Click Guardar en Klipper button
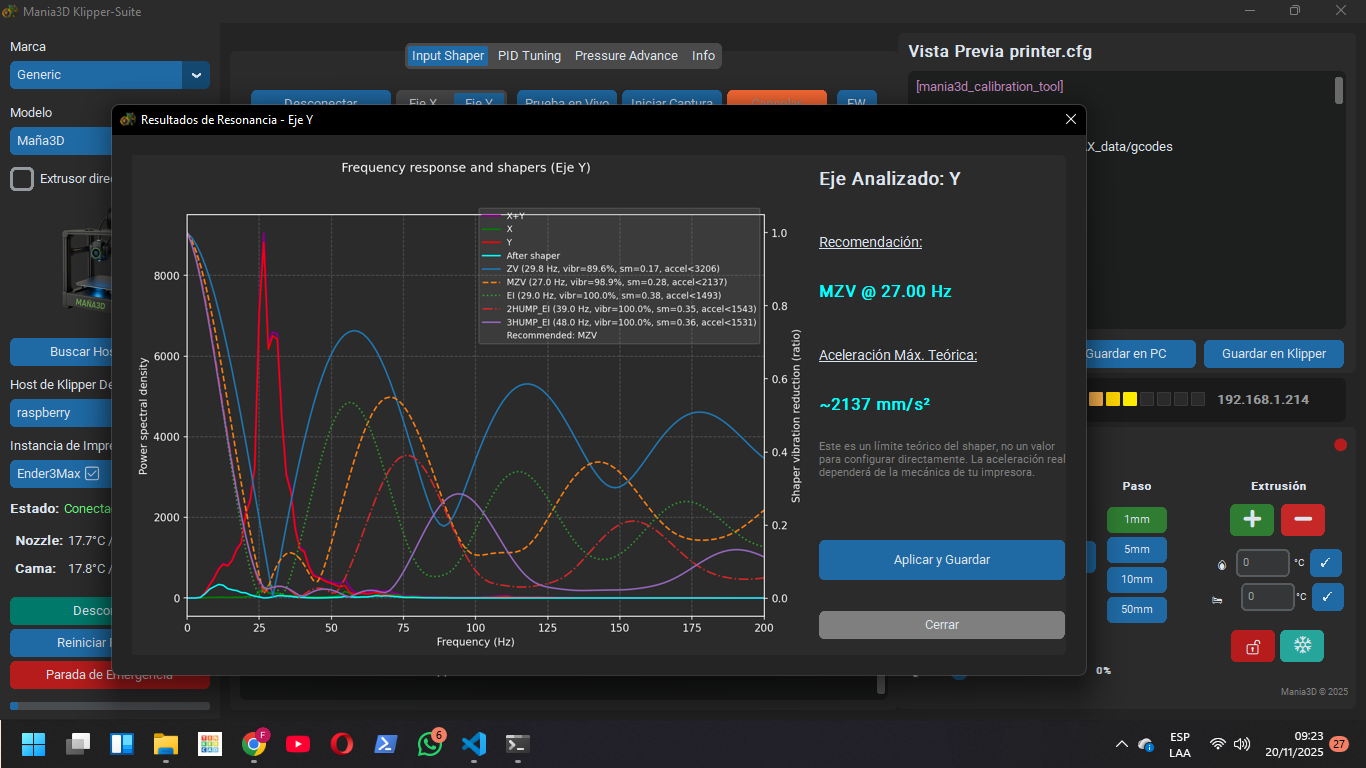This screenshot has width=1366, height=768. click(1273, 353)
